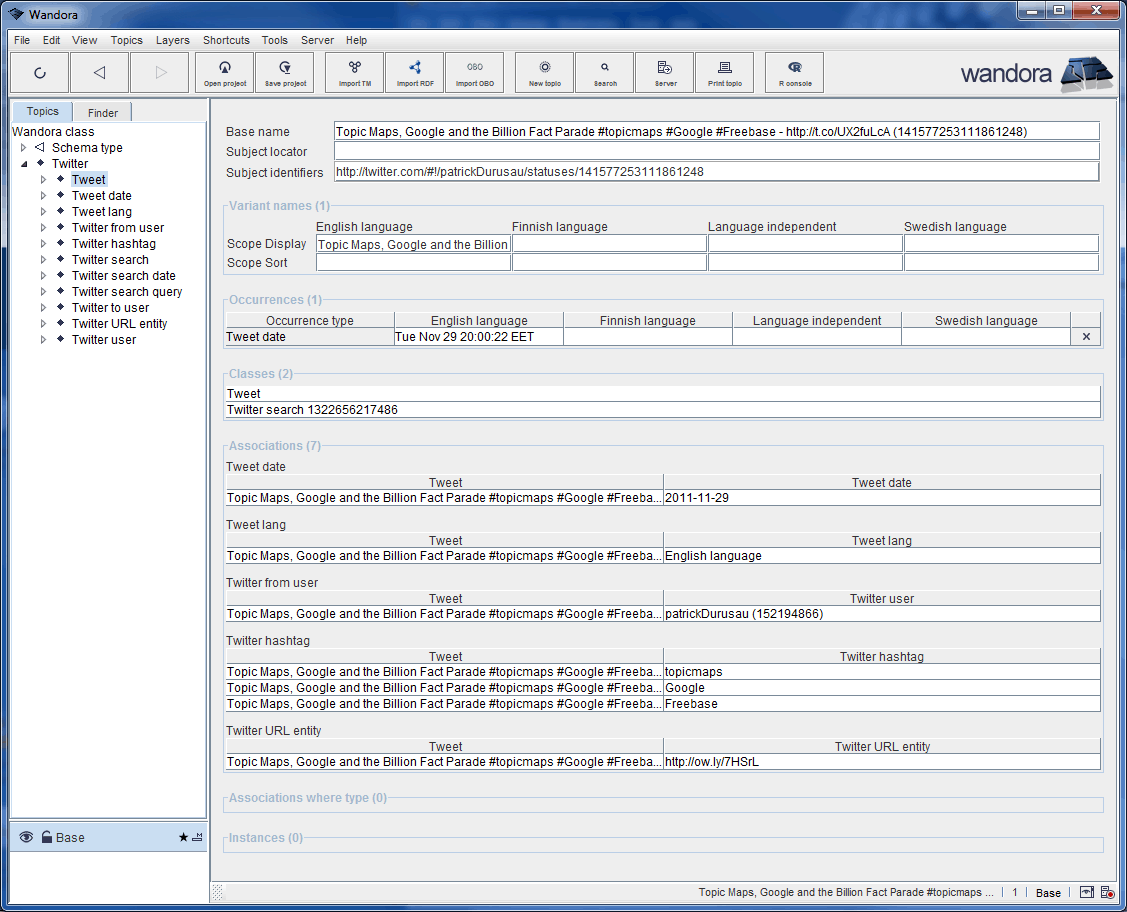Click the Import TM toolbar icon
1127x912 pixels.
coord(353,72)
